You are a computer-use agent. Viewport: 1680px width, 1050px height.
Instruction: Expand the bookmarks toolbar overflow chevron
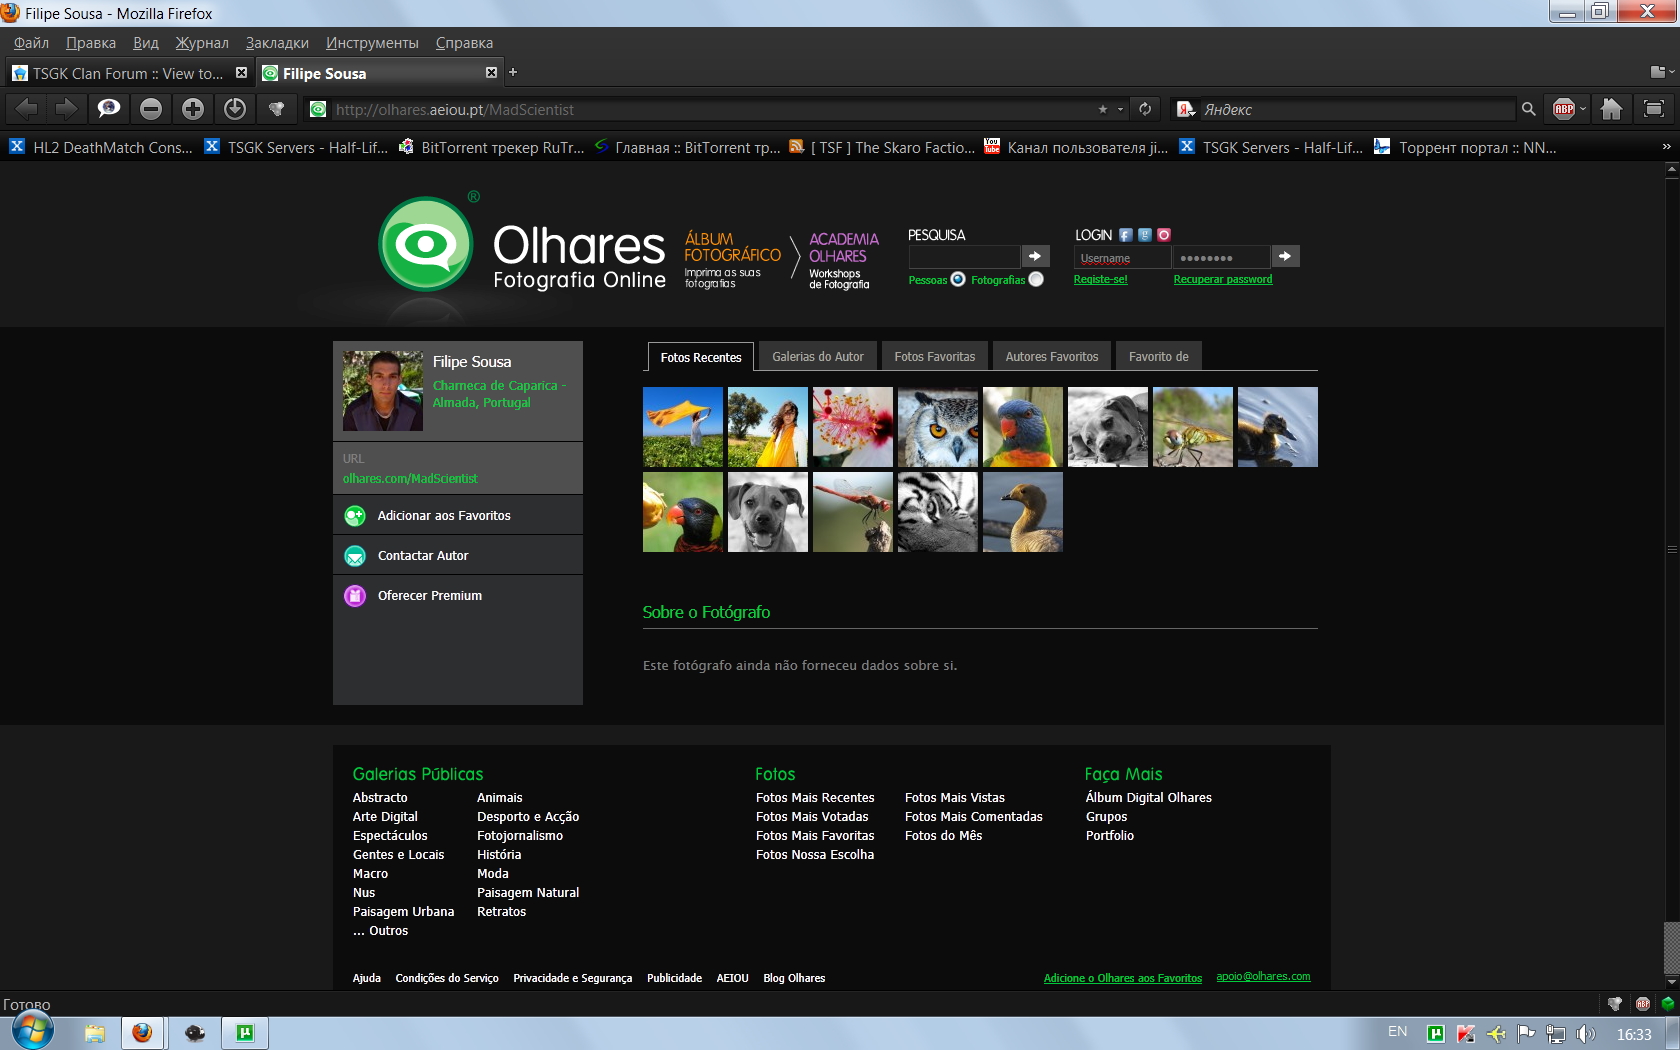pyautogui.click(x=1666, y=147)
